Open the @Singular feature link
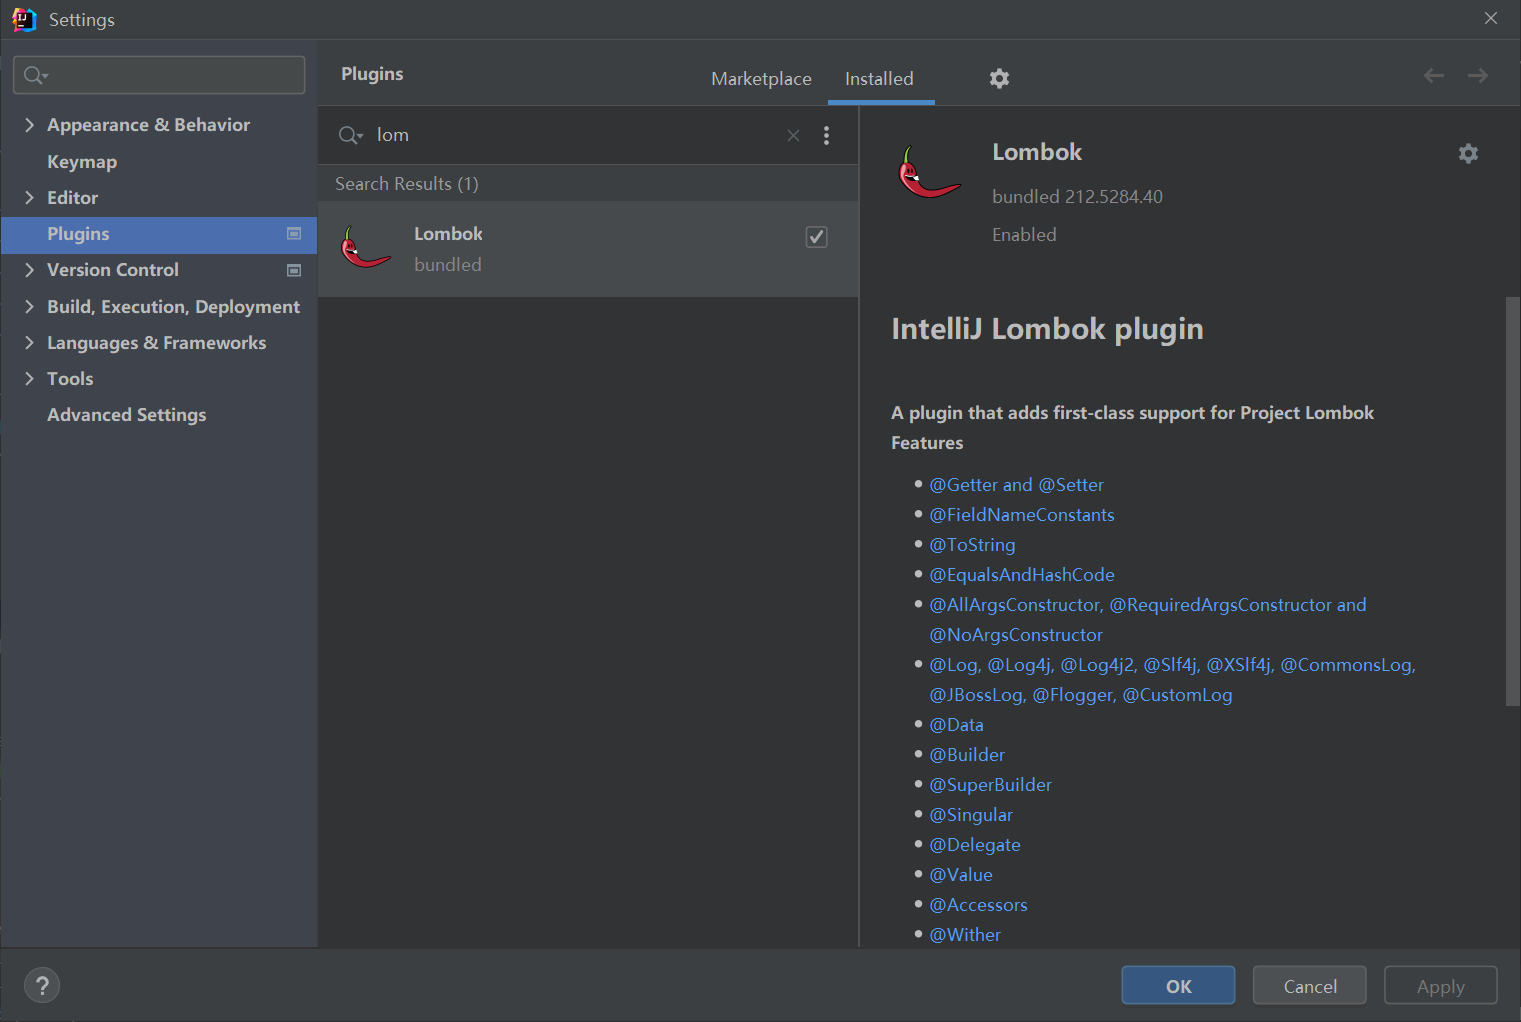Screen dimensions: 1521x1022 point(971,814)
